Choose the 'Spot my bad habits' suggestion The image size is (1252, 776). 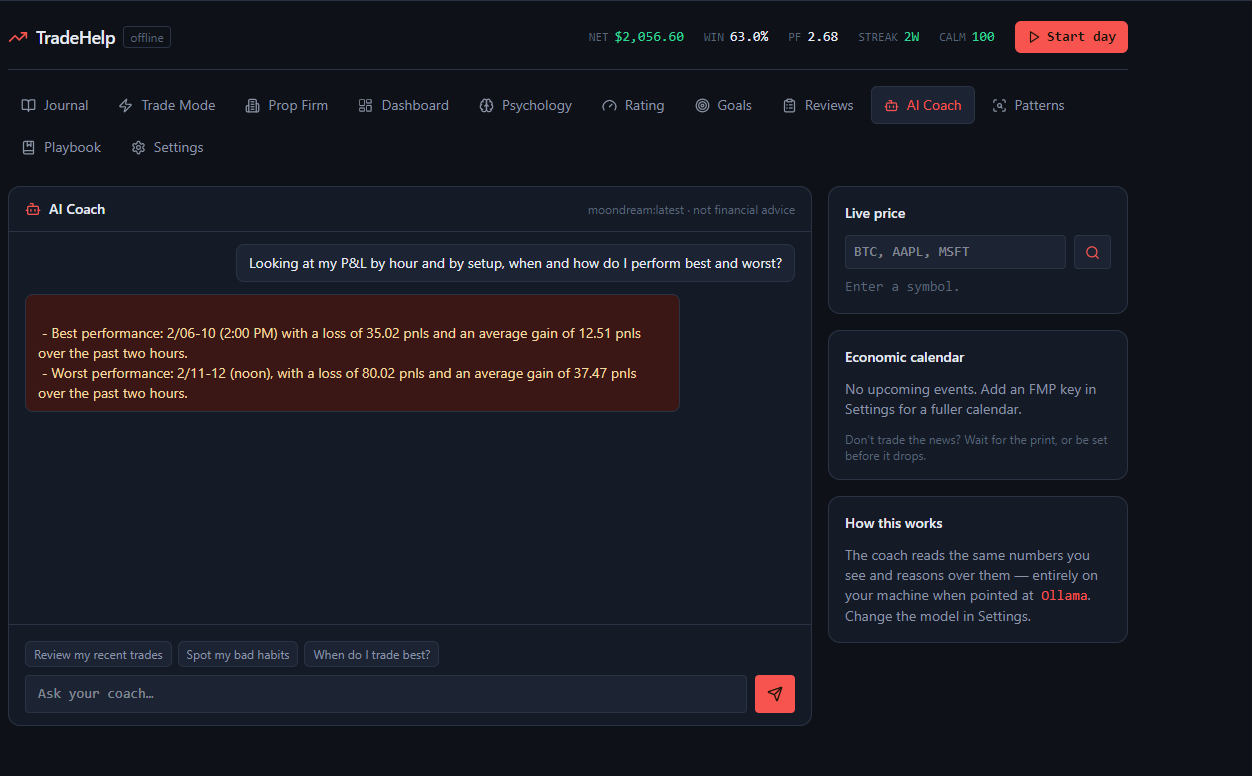238,655
